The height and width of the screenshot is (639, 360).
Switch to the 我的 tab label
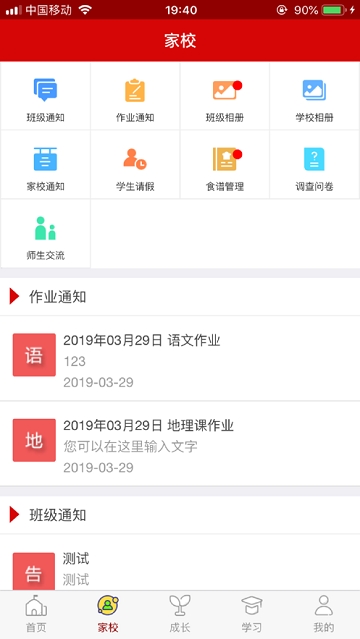pyautogui.click(x=324, y=627)
